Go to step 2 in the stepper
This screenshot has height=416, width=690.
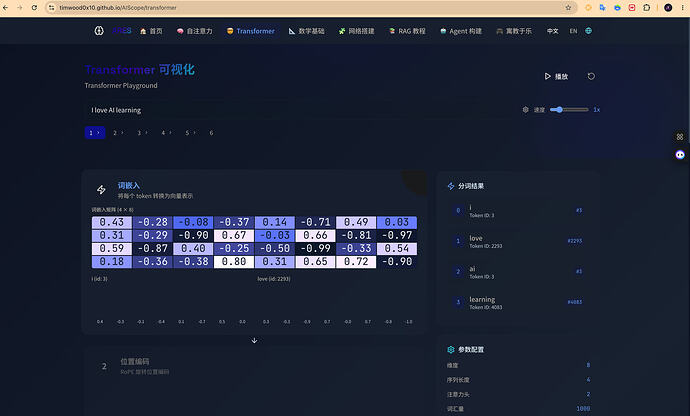point(118,133)
